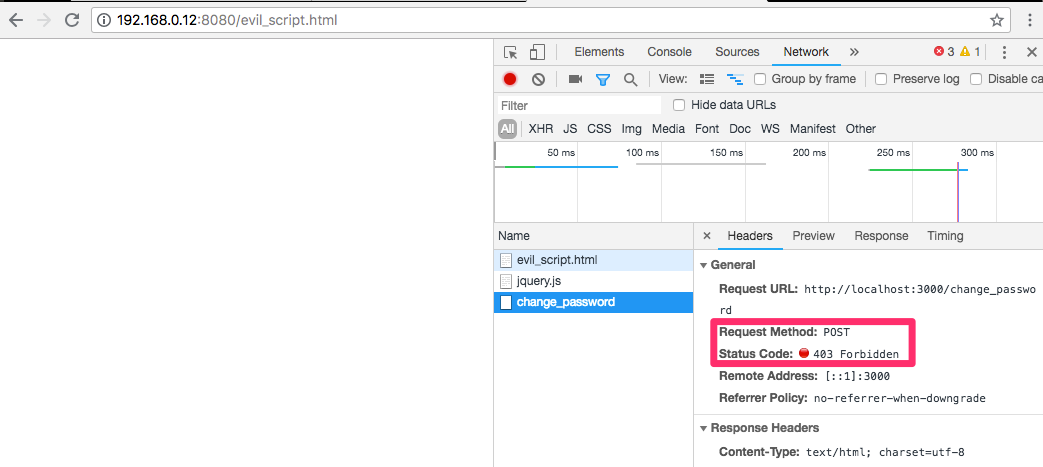Activate the inspect element picker icon

(510, 52)
